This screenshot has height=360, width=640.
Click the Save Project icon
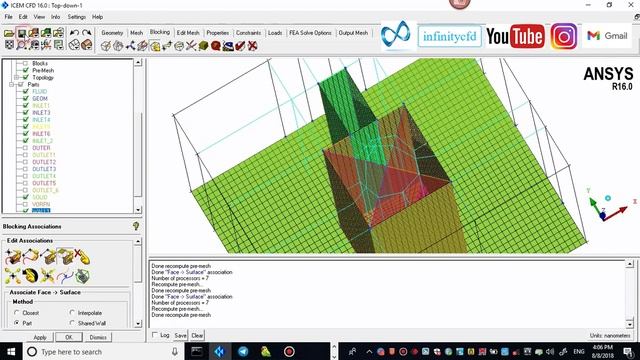coord(22,33)
